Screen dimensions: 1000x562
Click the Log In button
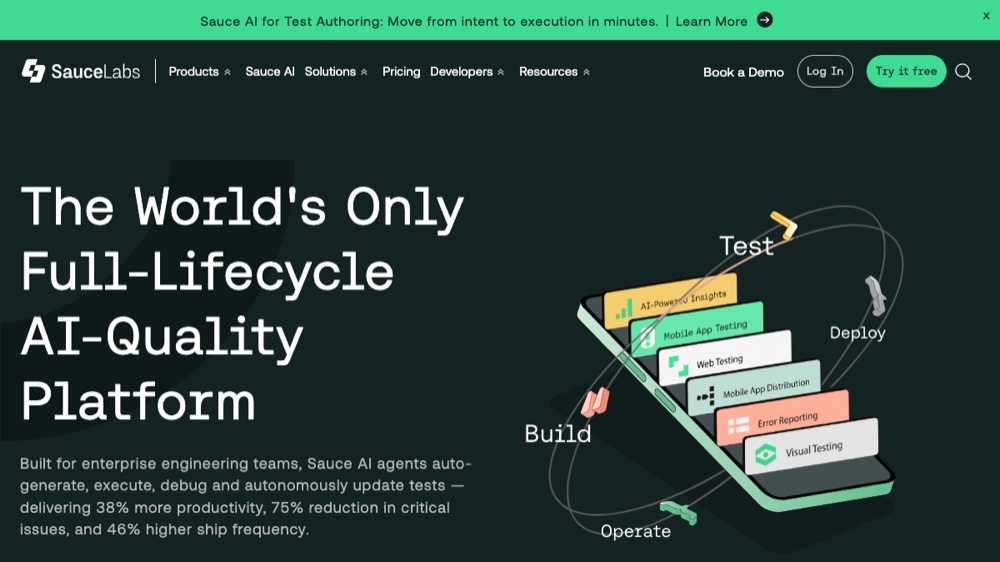[825, 71]
